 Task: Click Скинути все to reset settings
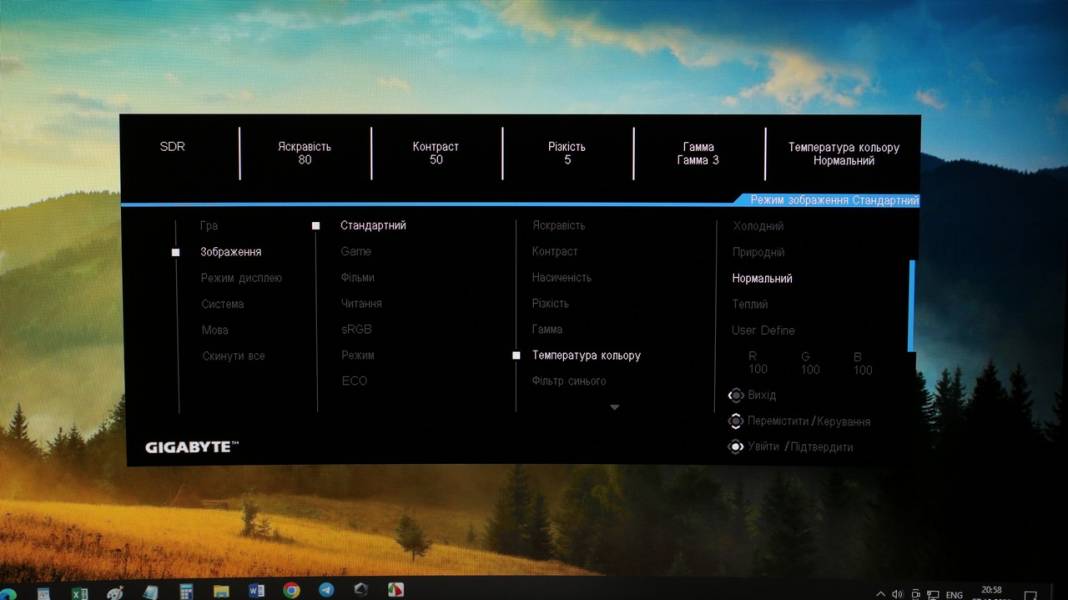click(x=233, y=356)
